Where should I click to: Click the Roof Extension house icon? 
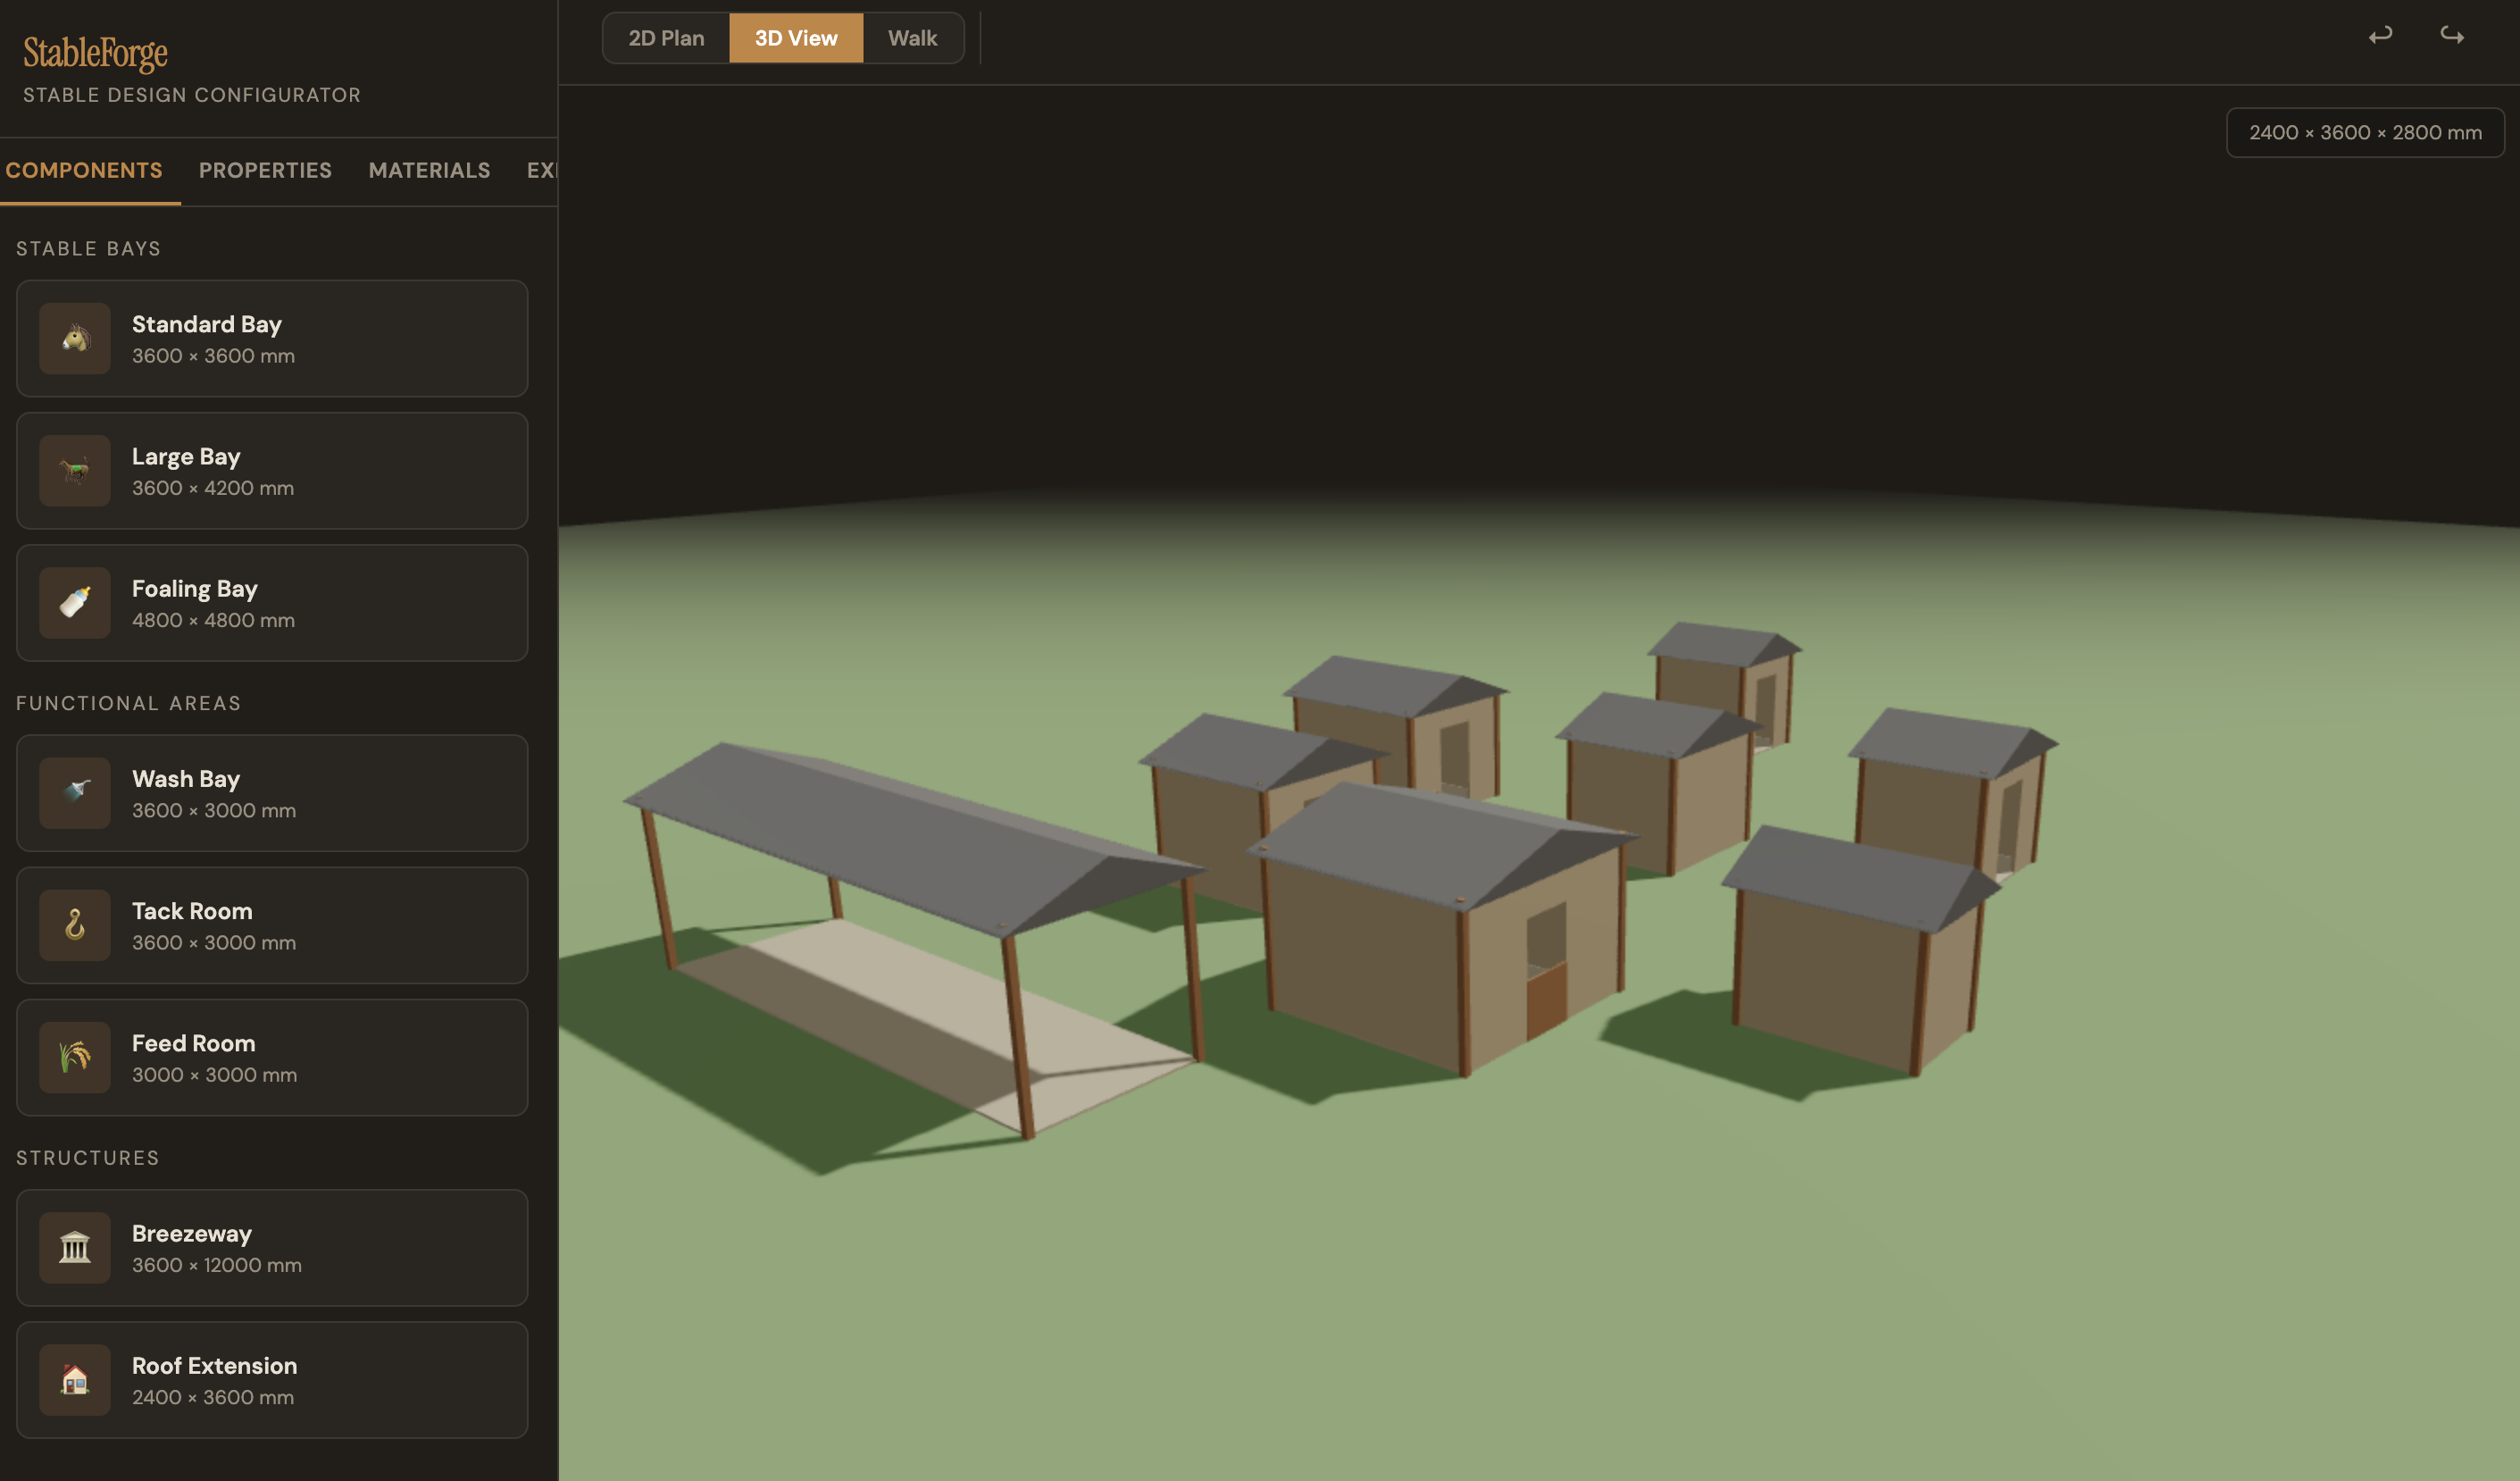coord(75,1380)
